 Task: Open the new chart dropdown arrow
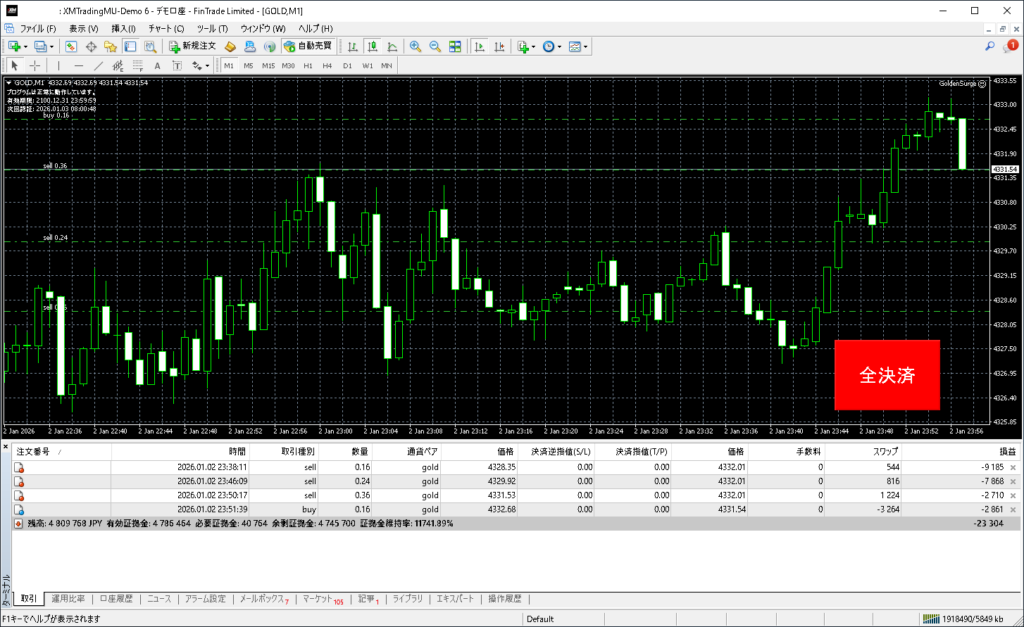[25, 46]
